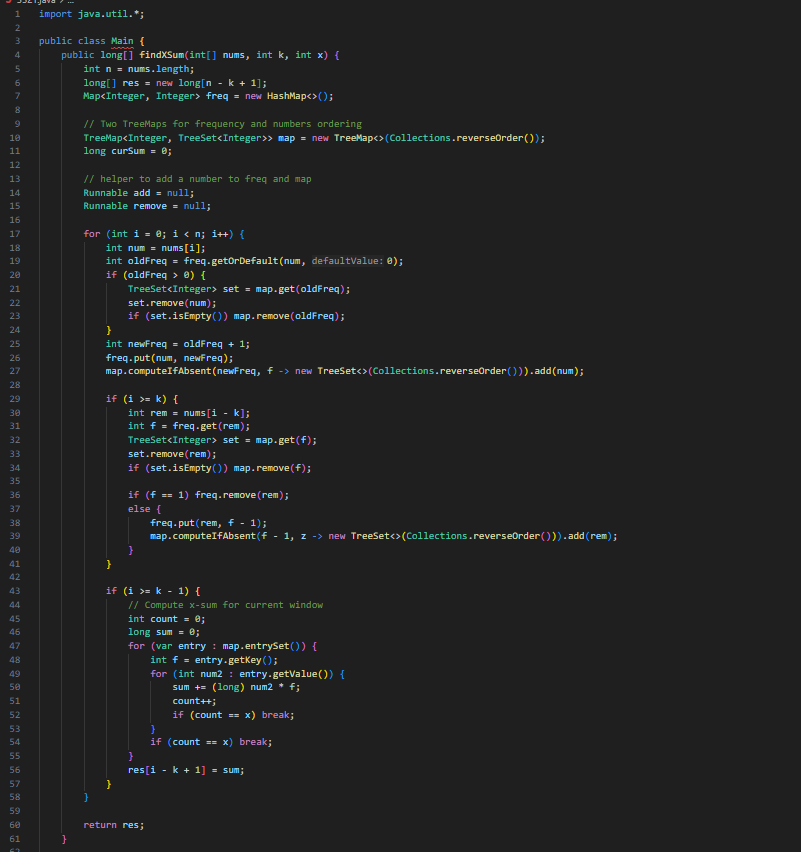Click 'map.remove(f)' on line 34
801x852 pixels.
click(270, 468)
